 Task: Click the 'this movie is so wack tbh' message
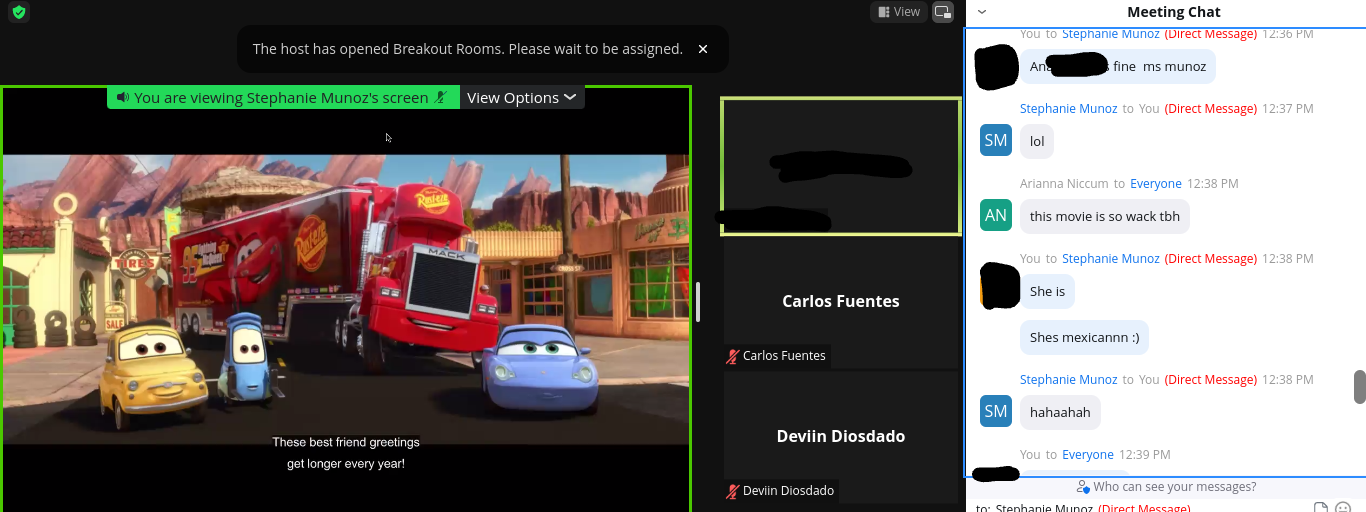(1105, 216)
